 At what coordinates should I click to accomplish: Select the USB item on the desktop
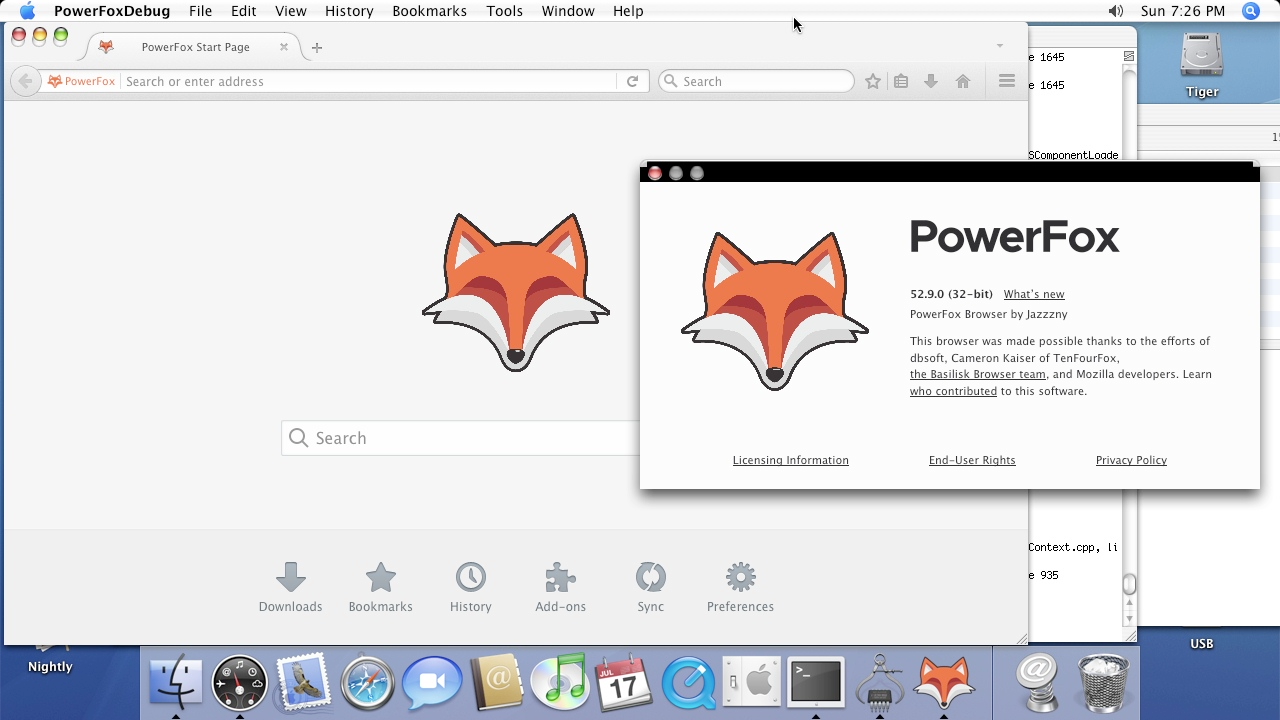coord(1202,644)
